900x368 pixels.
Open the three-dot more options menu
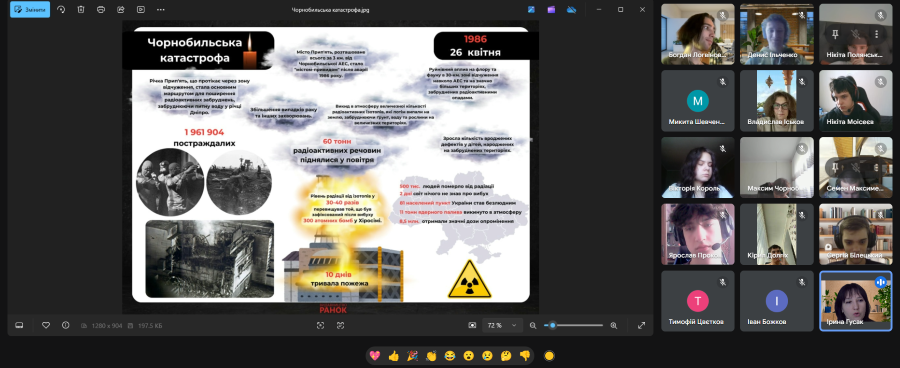click(x=161, y=9)
